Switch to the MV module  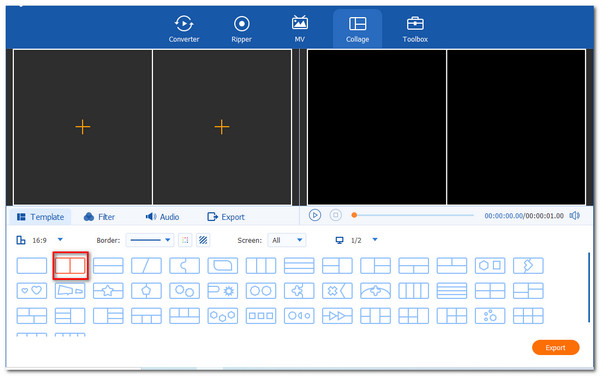pos(299,29)
